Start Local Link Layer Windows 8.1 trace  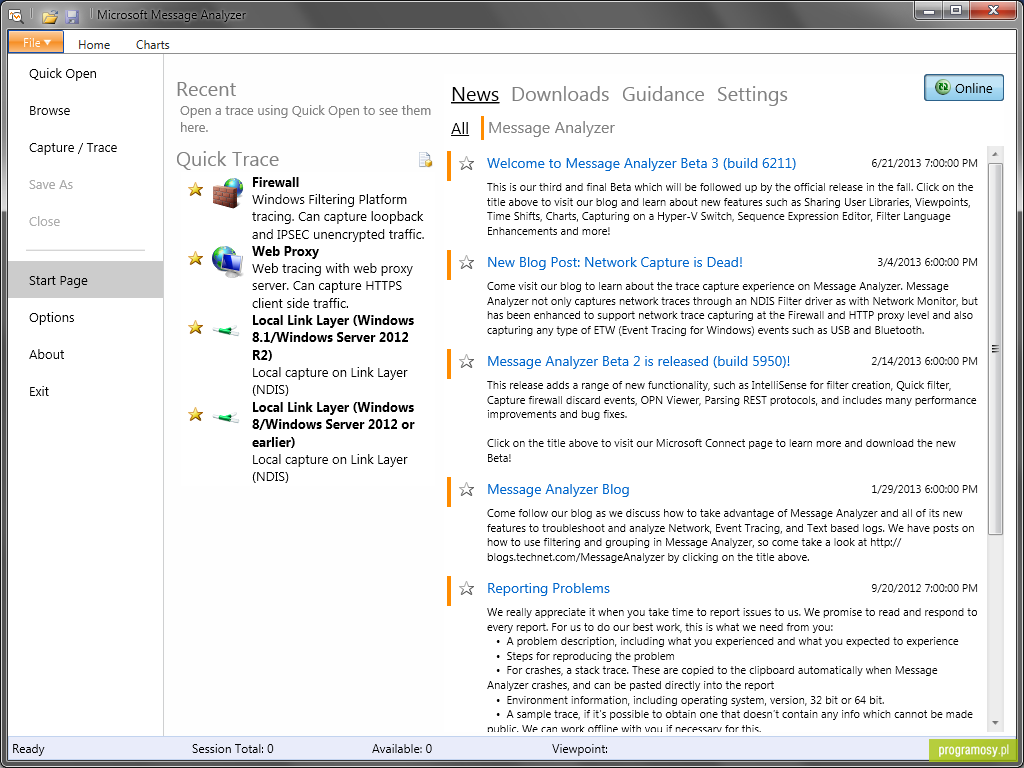coord(333,338)
